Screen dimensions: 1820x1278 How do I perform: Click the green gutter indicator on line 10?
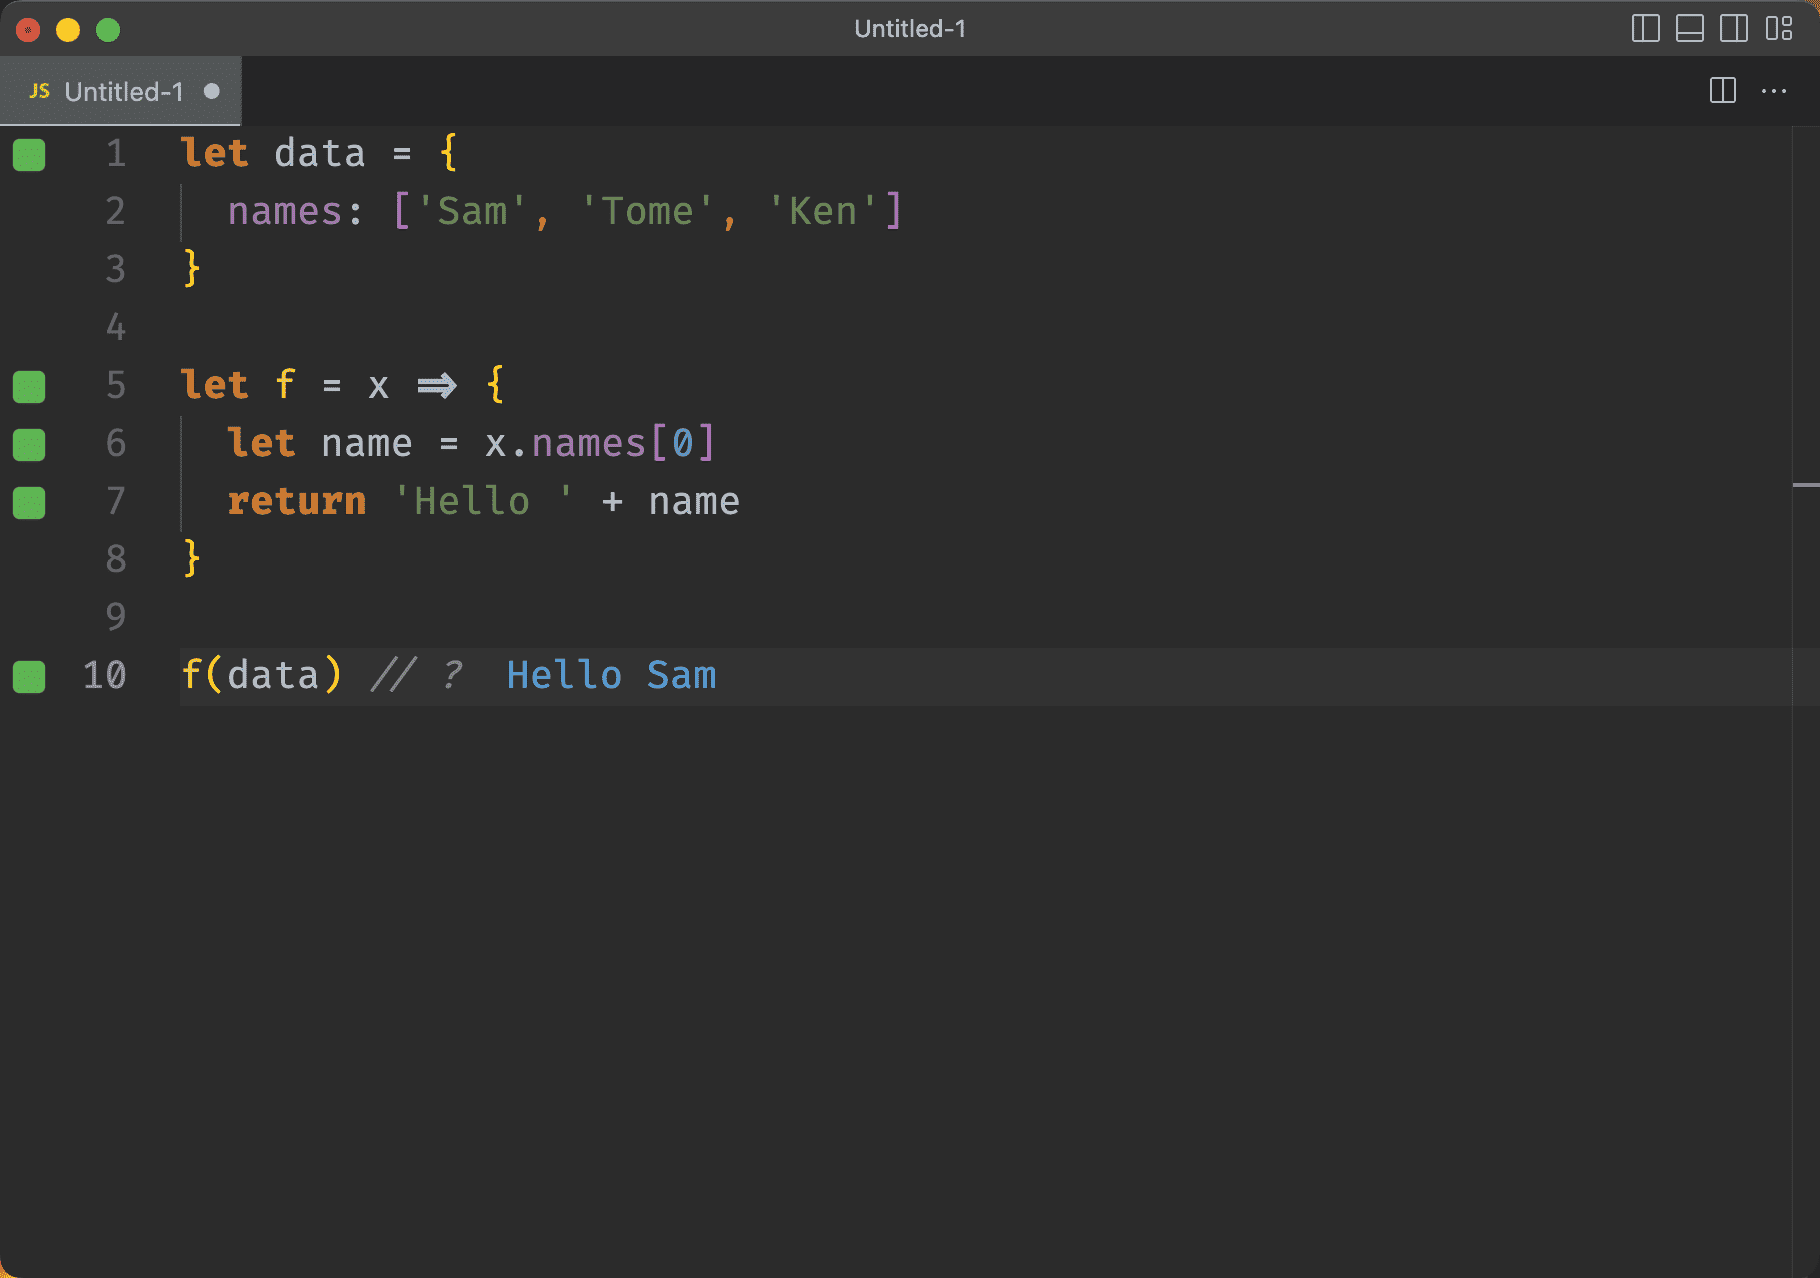[29, 677]
